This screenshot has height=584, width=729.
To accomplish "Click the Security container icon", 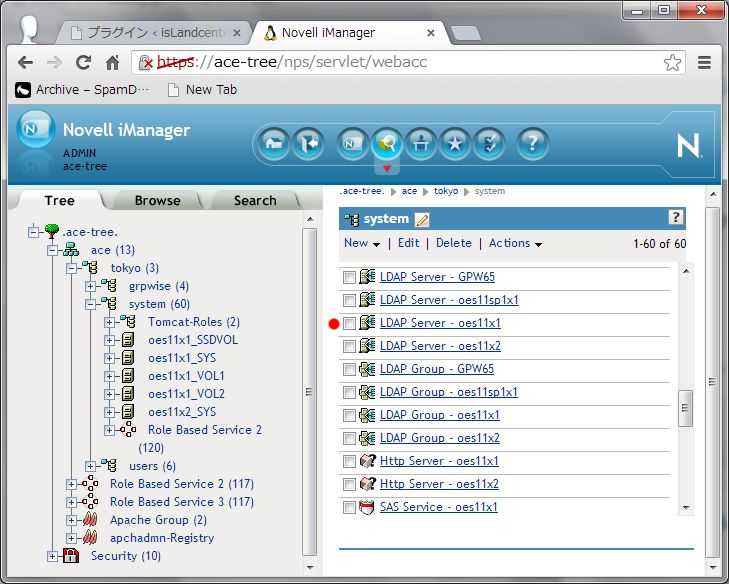I will [x=71, y=555].
